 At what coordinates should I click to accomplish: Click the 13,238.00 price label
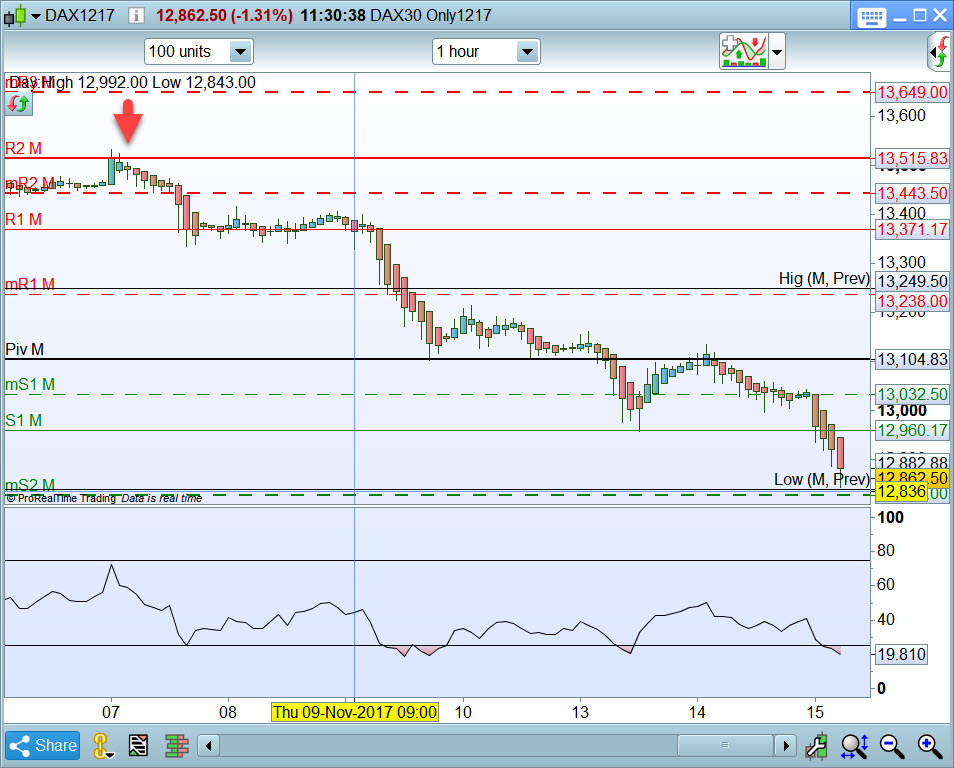click(912, 301)
